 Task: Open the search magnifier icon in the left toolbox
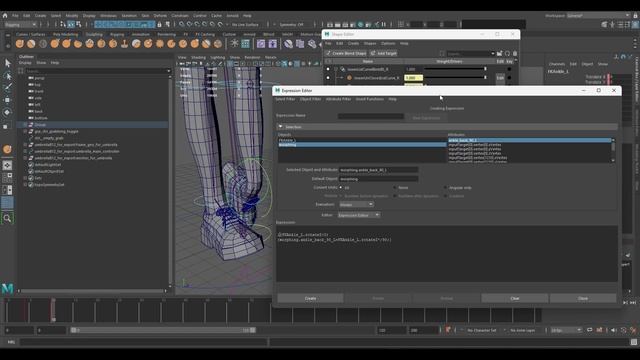click(x=7, y=218)
